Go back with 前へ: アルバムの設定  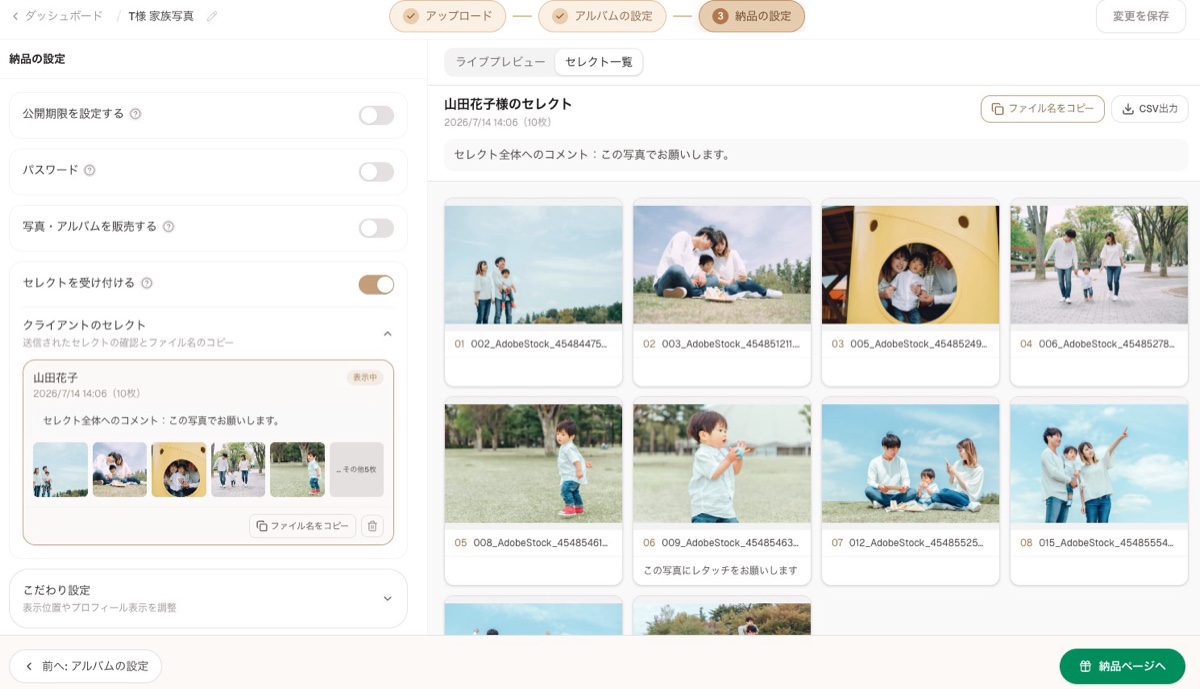coord(86,666)
